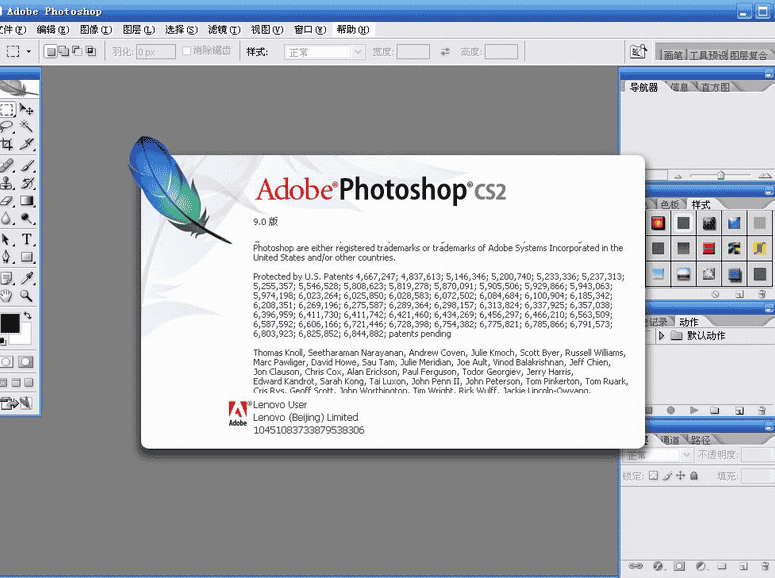Screen dimensions: 775x578
Task: Select the Move tool in the toolbox
Action: click(x=27, y=109)
